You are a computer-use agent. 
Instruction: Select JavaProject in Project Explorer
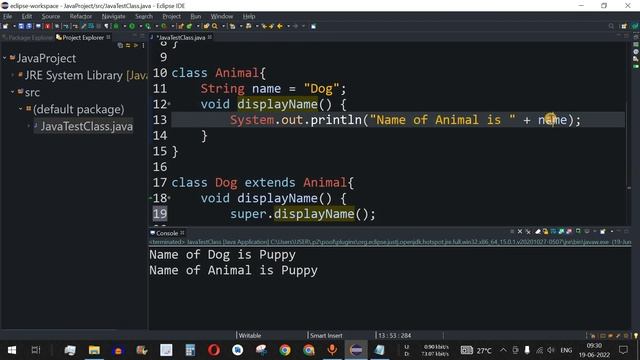46,58
